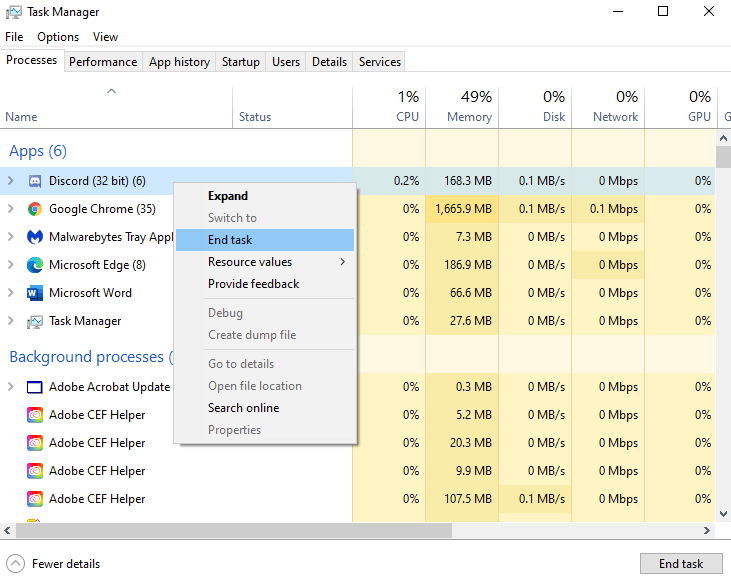The image size is (731, 585).
Task: Expand the Malwarebytes Tray process group
Action: pyautogui.click(x=11, y=237)
